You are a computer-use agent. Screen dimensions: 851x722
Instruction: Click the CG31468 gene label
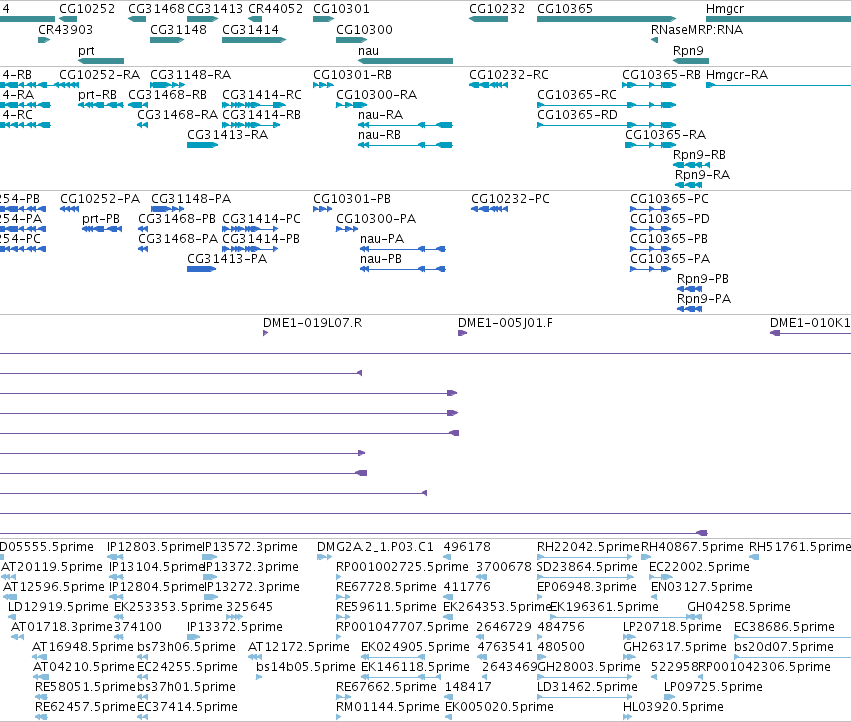(156, 9)
